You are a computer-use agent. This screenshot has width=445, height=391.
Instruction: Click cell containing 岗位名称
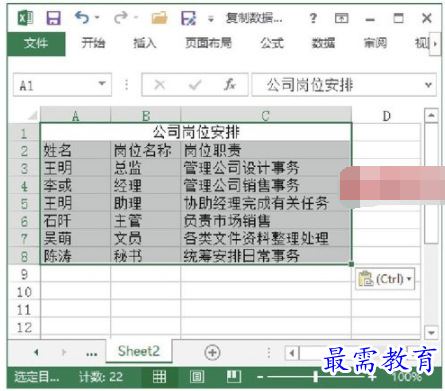coord(146,150)
